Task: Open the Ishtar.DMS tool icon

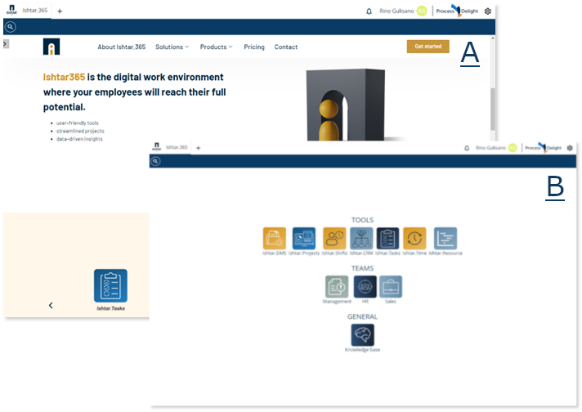Action: [x=274, y=238]
